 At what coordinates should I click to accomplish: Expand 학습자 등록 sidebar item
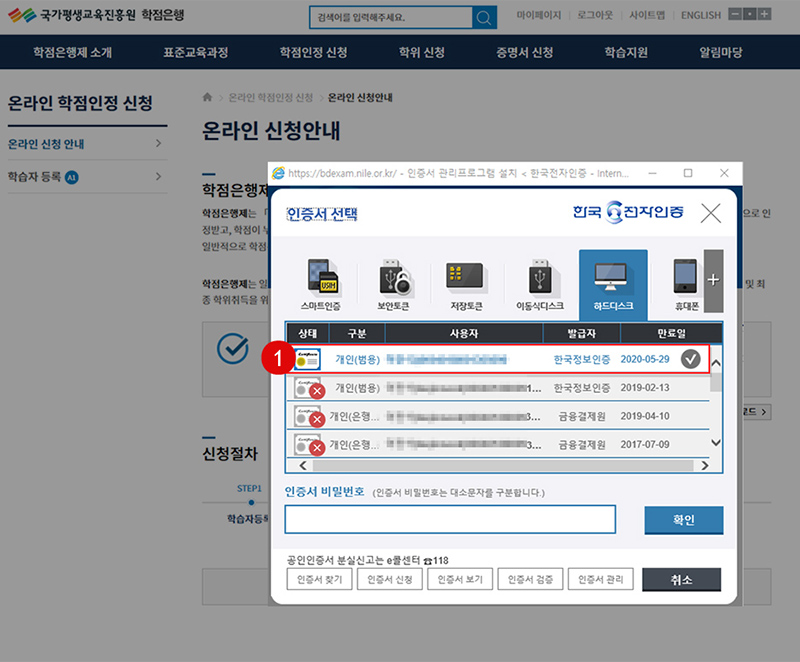(x=158, y=177)
